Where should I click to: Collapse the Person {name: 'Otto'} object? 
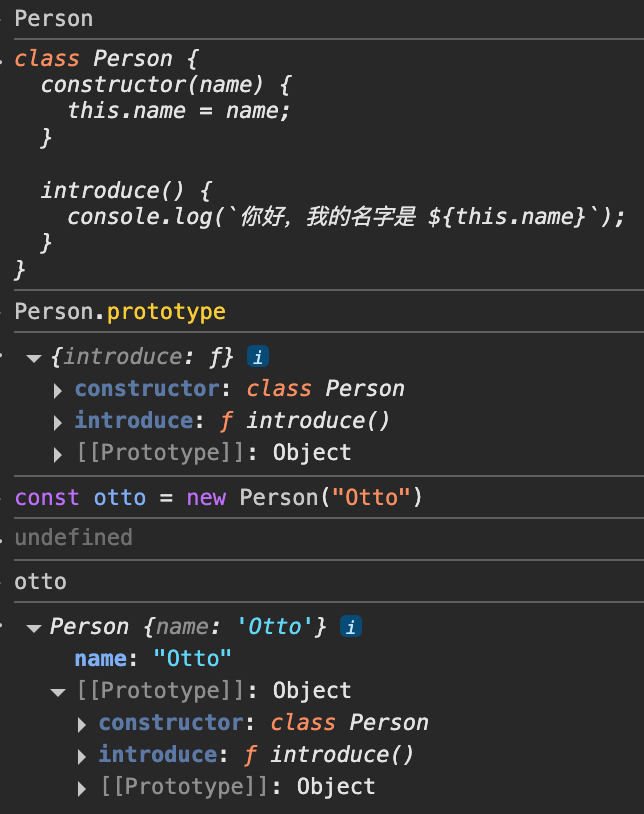click(x=34, y=627)
